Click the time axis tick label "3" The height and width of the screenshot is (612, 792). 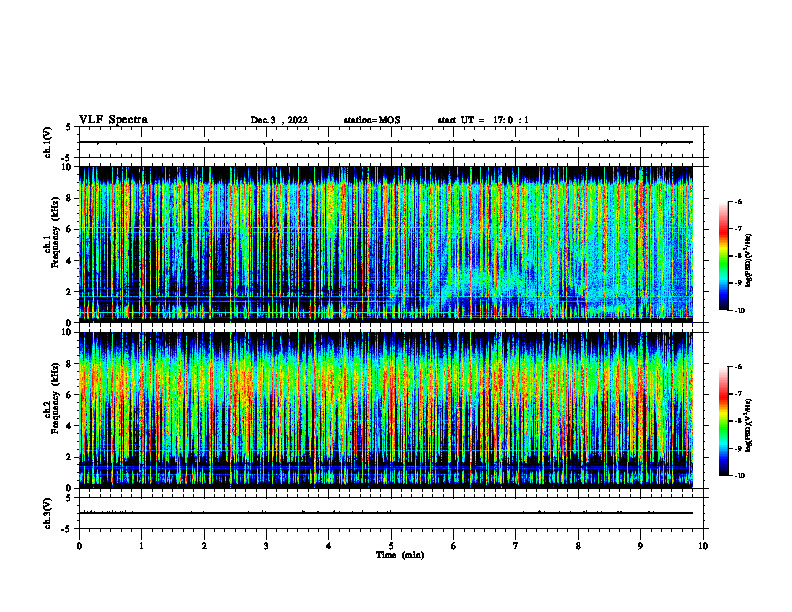[x=266, y=546]
